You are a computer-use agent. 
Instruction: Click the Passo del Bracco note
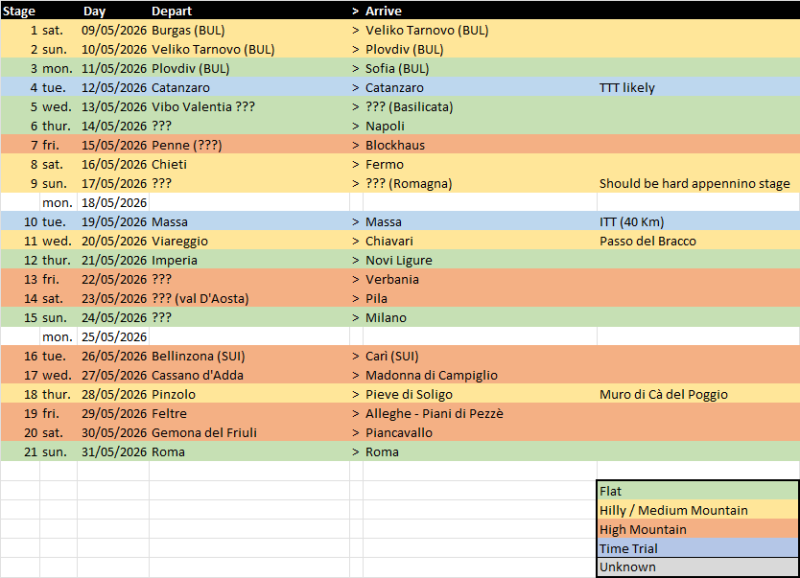[x=646, y=241]
